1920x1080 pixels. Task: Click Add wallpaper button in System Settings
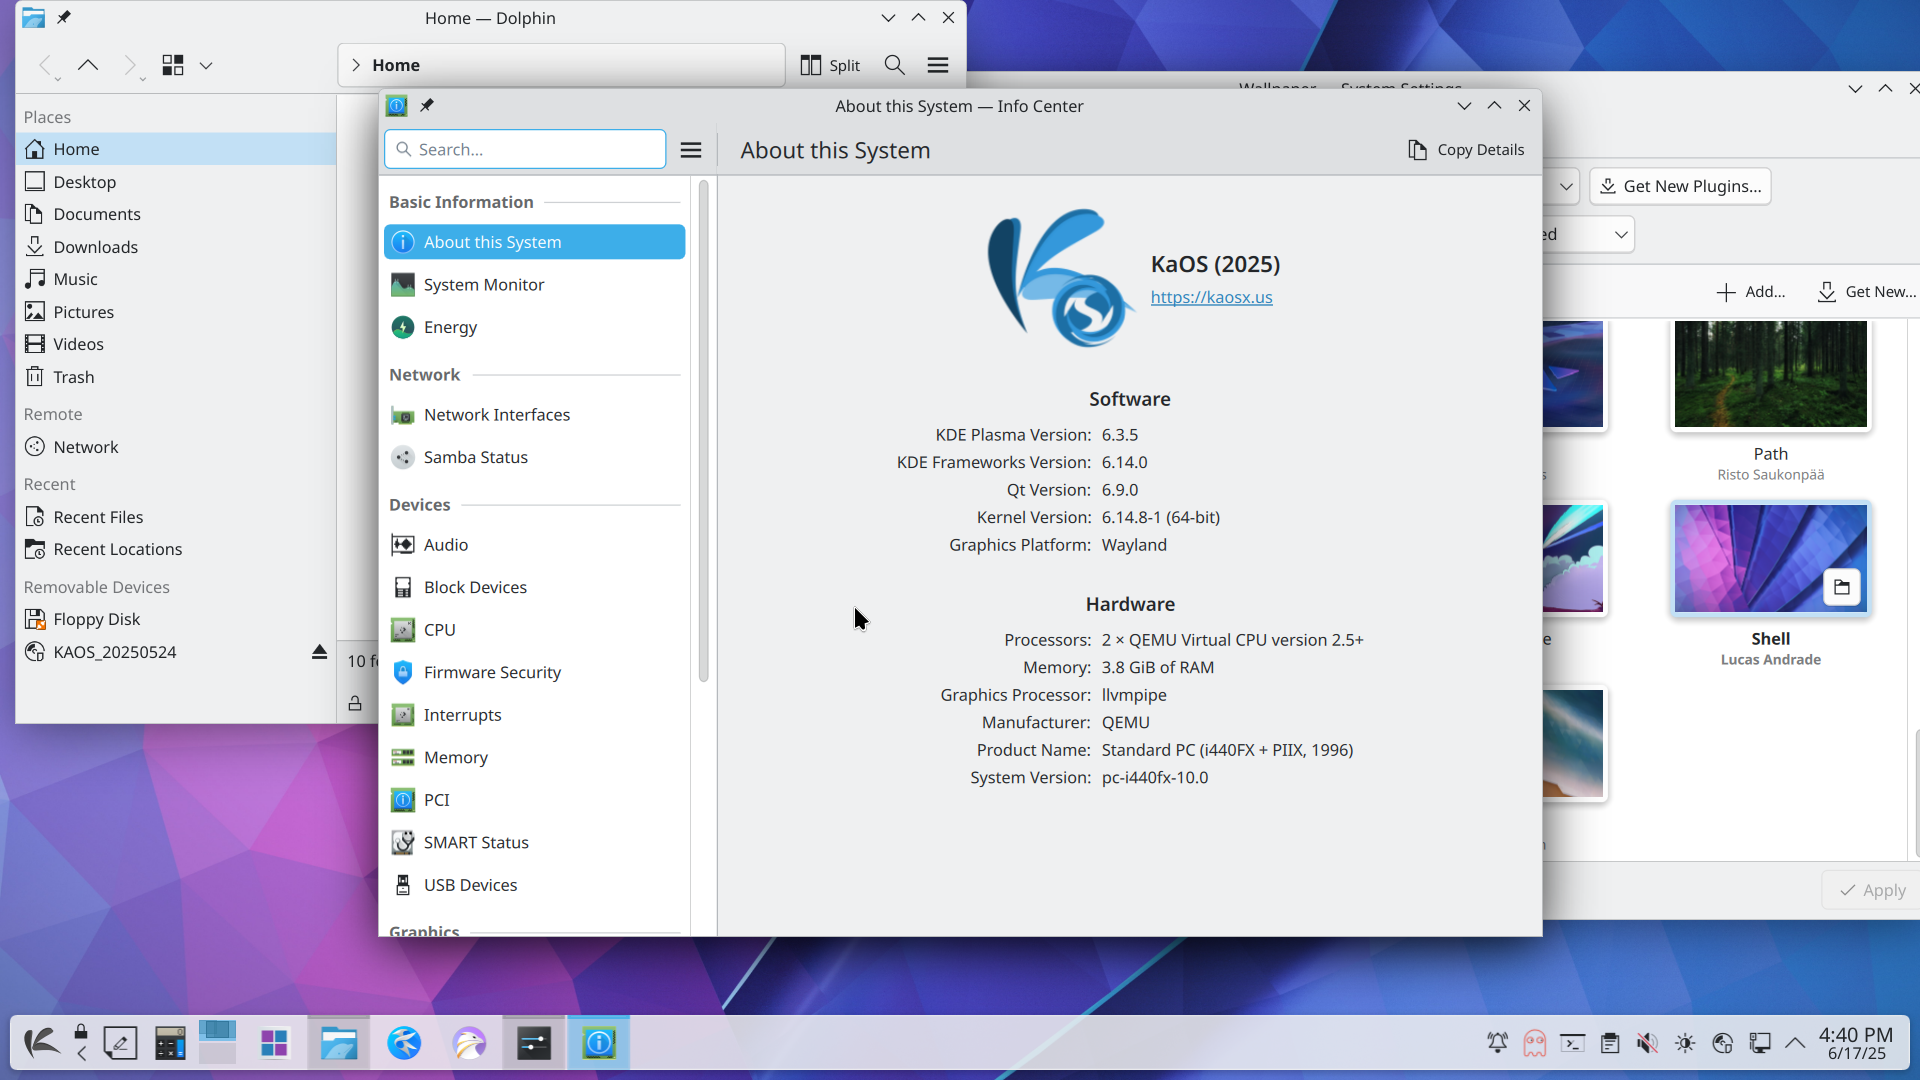1751,292
